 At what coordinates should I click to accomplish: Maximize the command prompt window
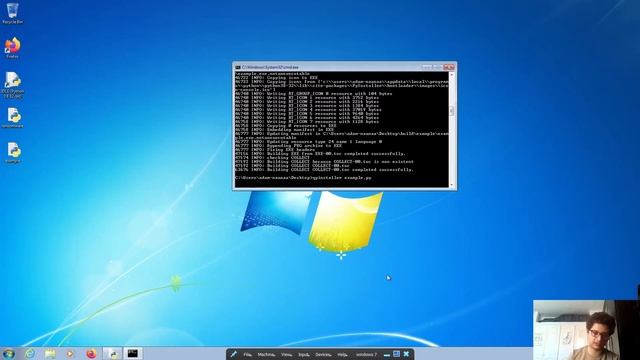point(437,67)
